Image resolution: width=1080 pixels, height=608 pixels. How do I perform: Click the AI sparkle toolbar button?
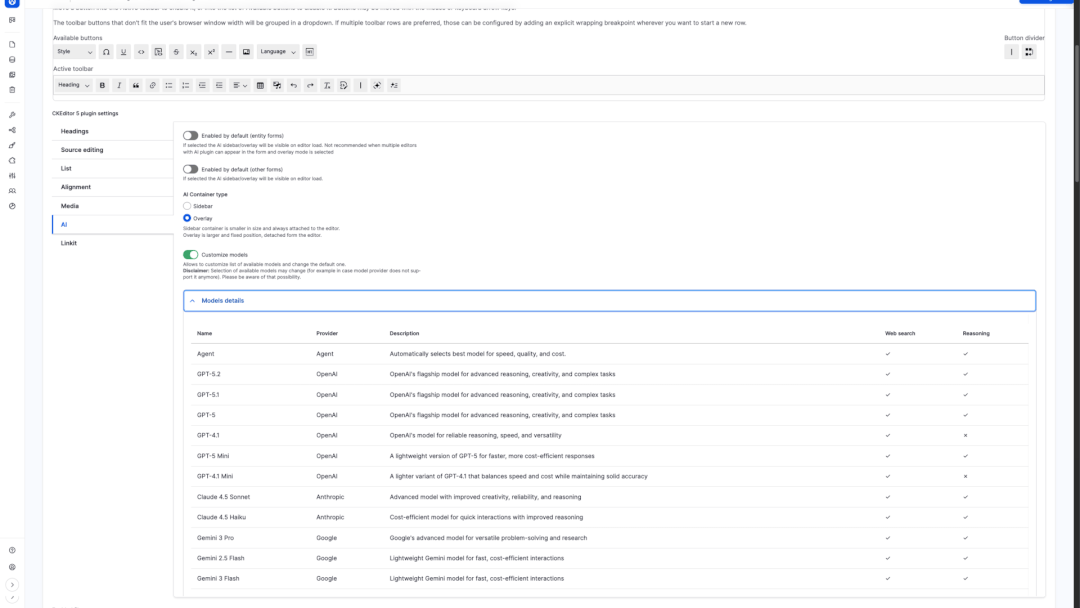click(377, 85)
